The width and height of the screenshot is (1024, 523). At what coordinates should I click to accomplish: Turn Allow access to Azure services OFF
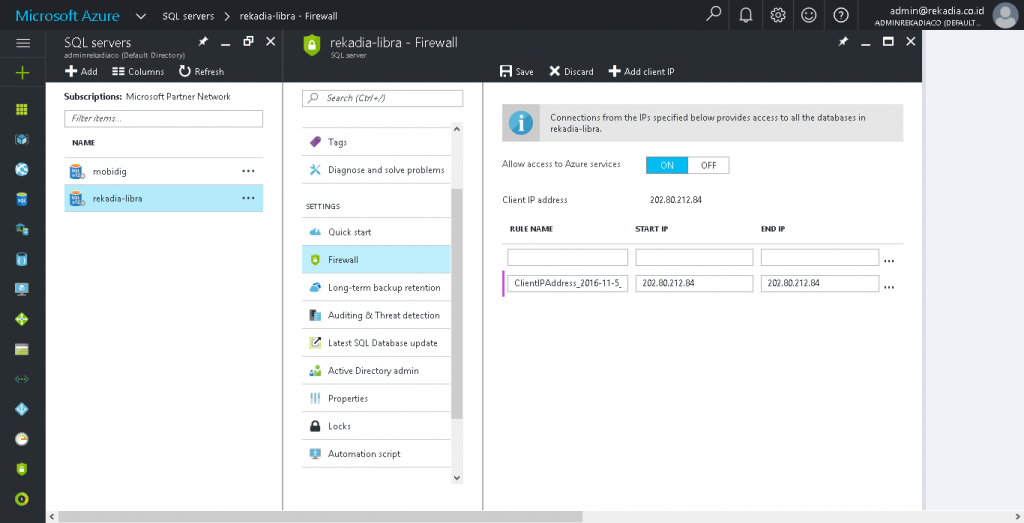(x=709, y=165)
